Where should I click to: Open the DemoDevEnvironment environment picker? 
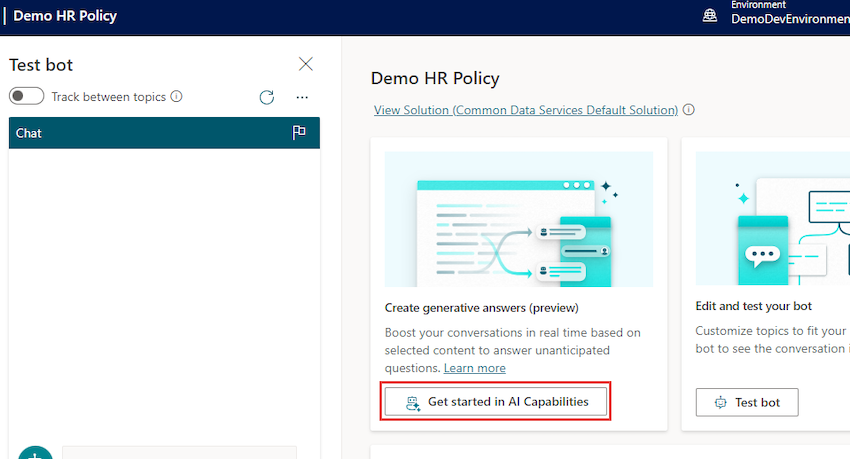click(790, 19)
